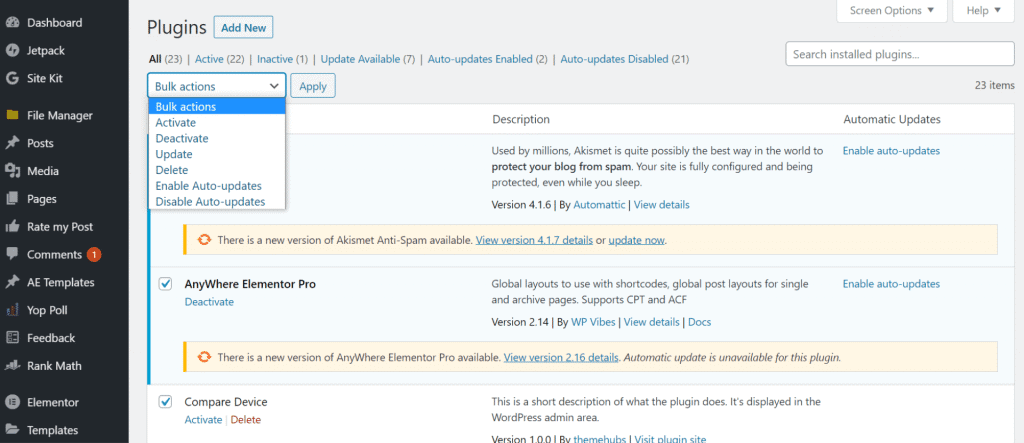Open Visit plugin site for Compare Device
The width and height of the screenshot is (1024, 443).
670,439
